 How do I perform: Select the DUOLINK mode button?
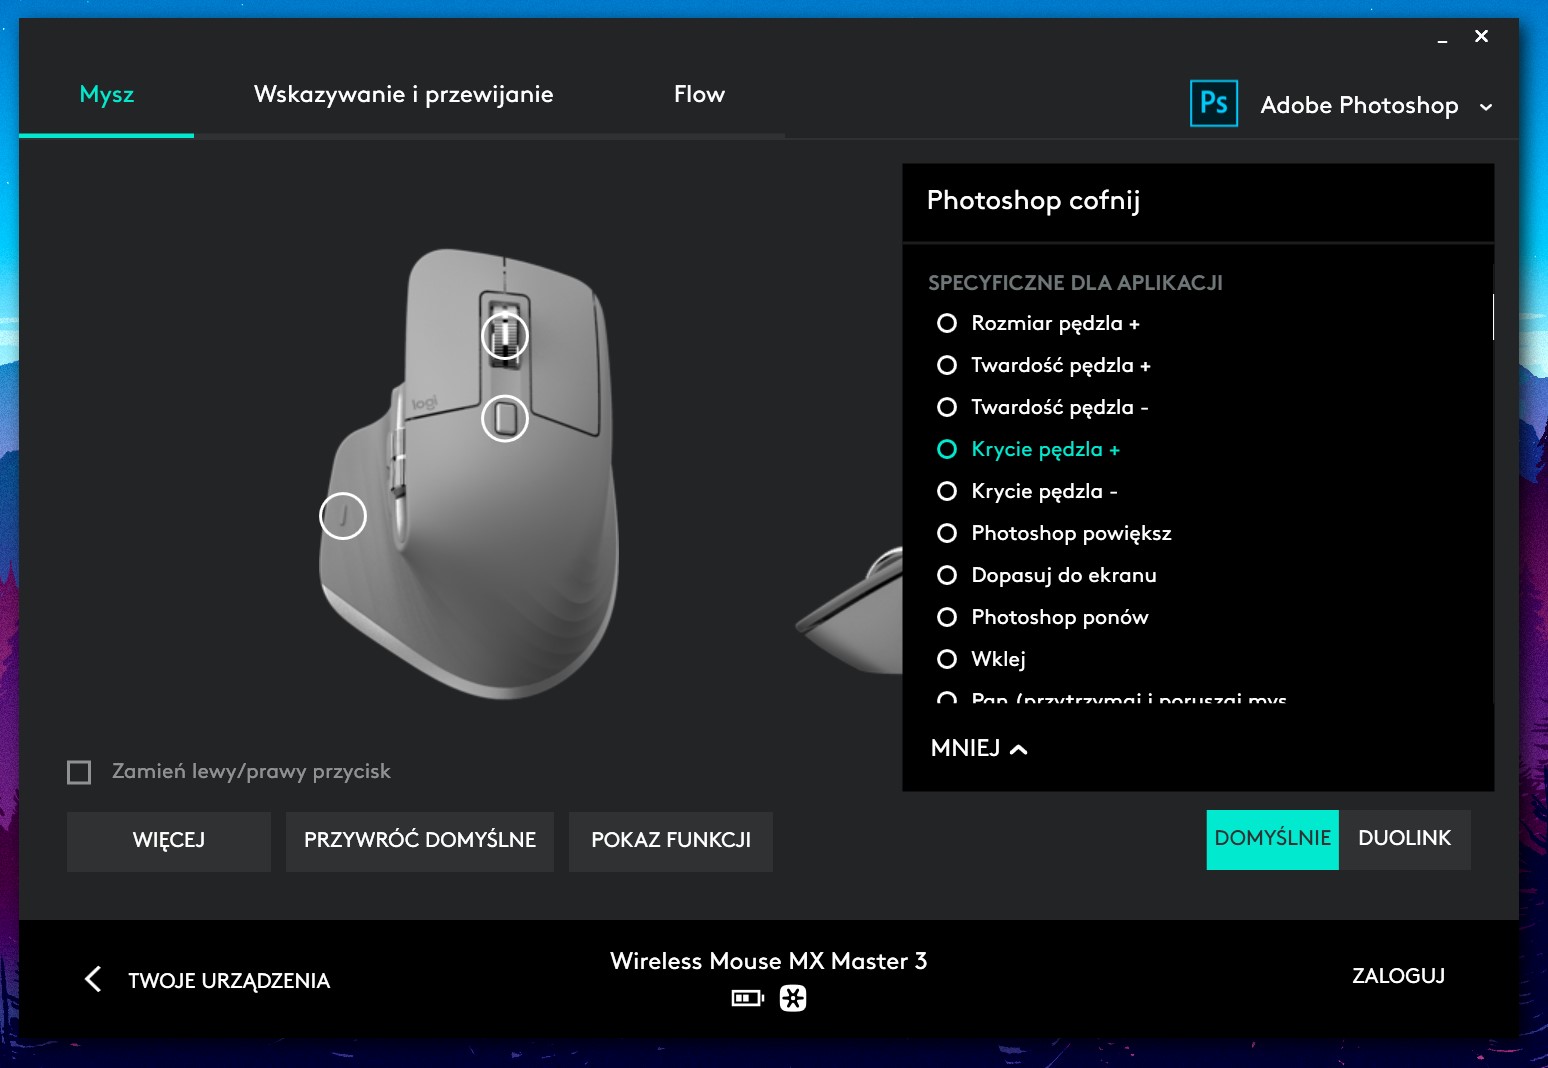1404,839
